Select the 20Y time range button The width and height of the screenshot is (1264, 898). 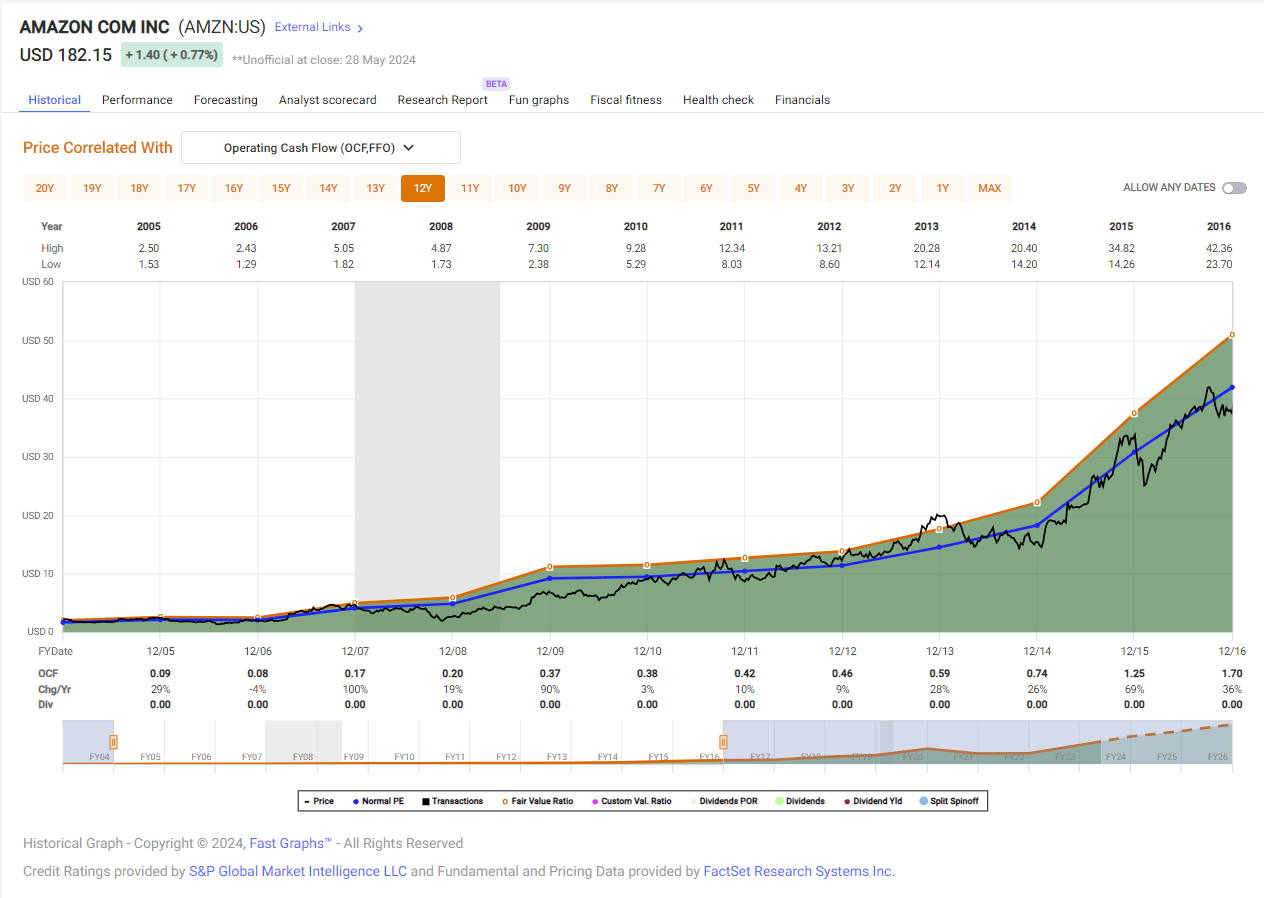45,188
